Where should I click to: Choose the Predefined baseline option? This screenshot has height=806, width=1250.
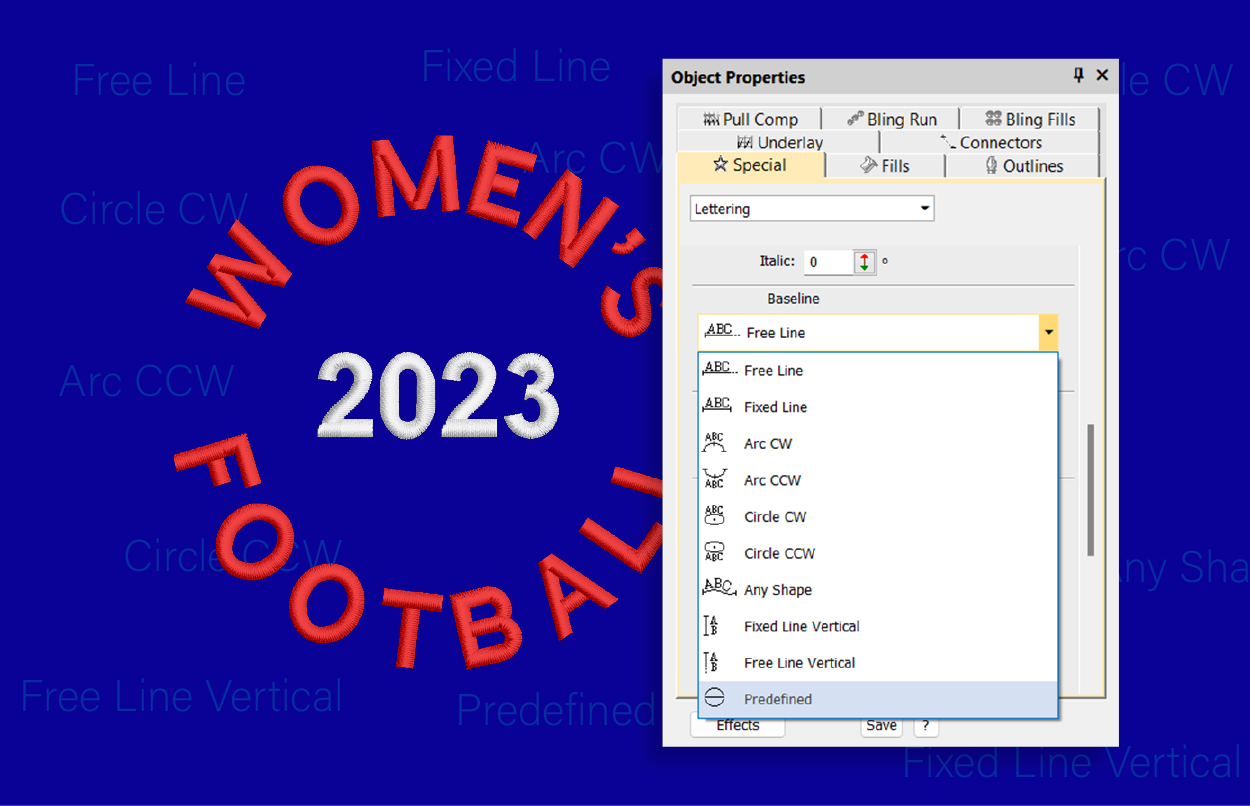[x=777, y=700]
